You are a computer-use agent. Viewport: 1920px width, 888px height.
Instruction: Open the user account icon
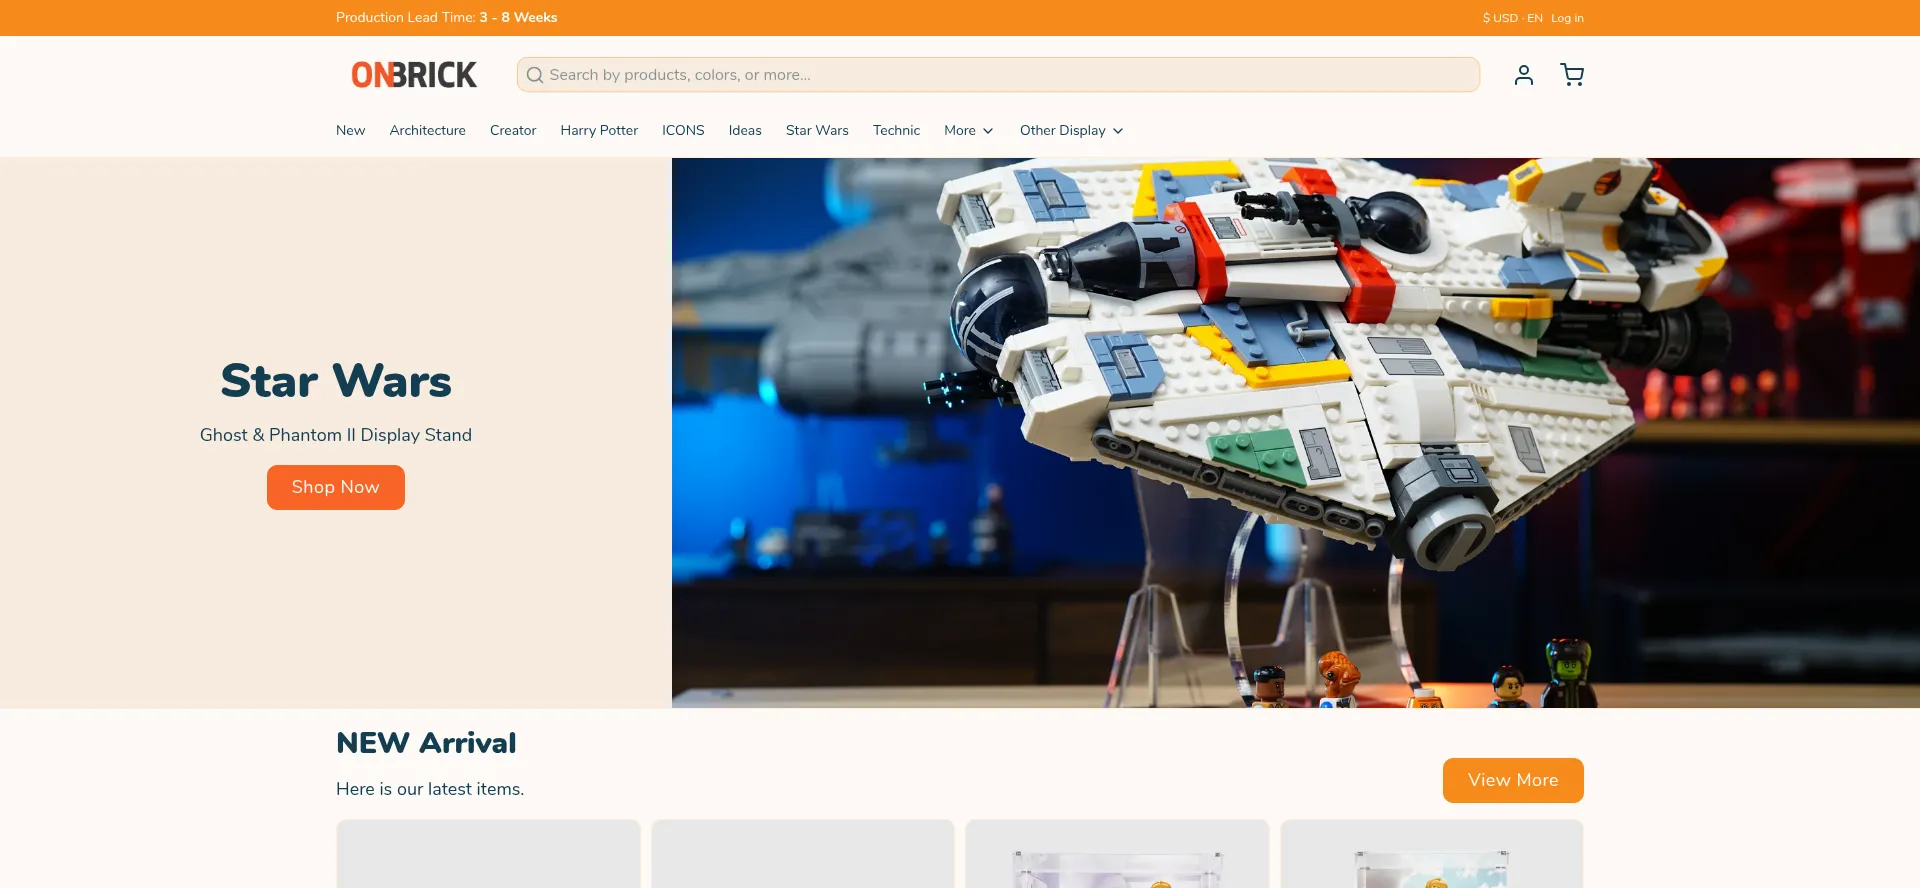coord(1523,75)
